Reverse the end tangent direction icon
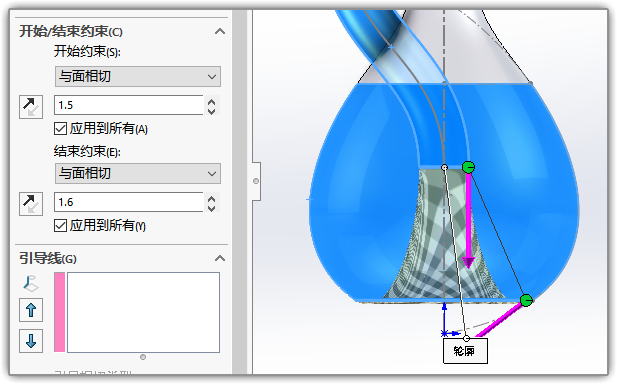Image resolution: width=617 pixels, height=384 pixels. 31,204
